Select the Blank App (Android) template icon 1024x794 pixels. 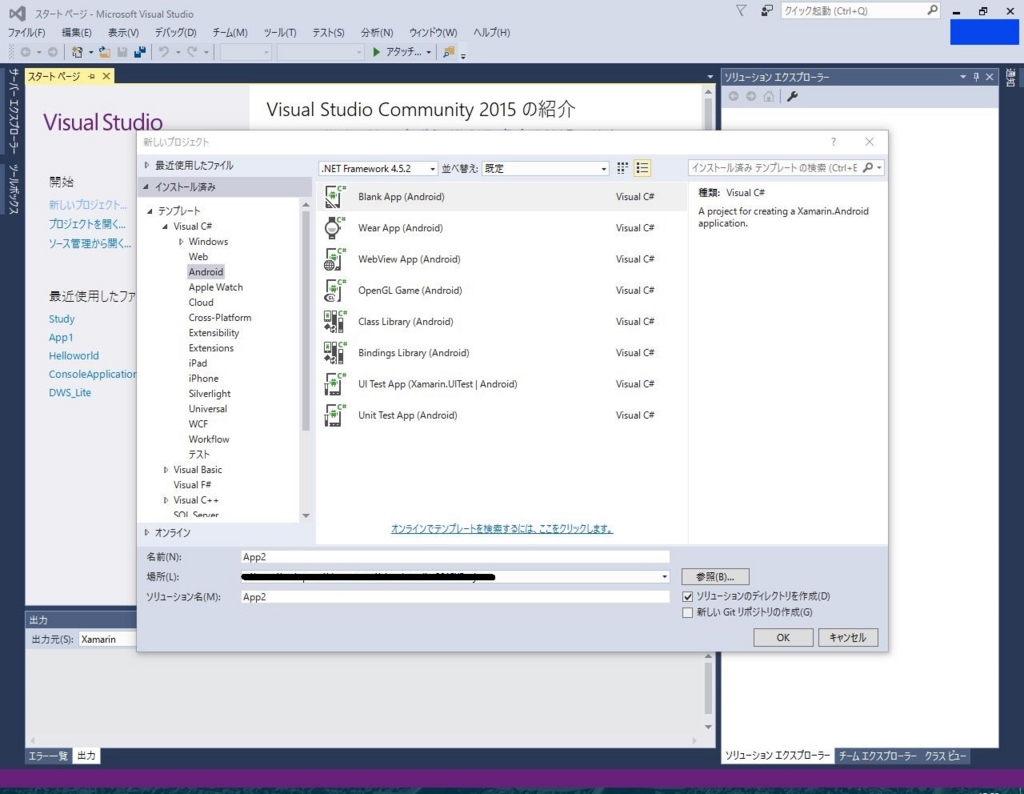pos(335,197)
